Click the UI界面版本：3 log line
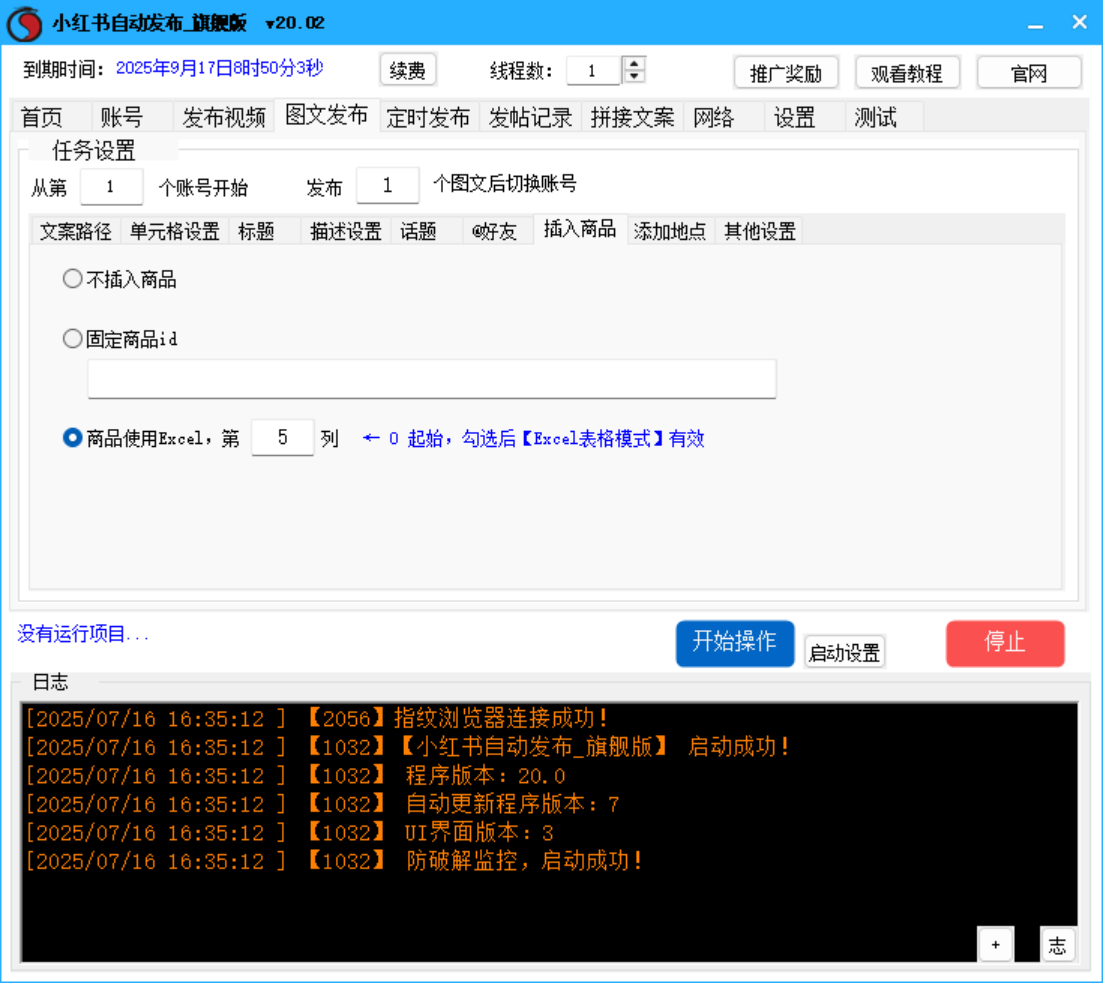1103x983 pixels. [290, 833]
